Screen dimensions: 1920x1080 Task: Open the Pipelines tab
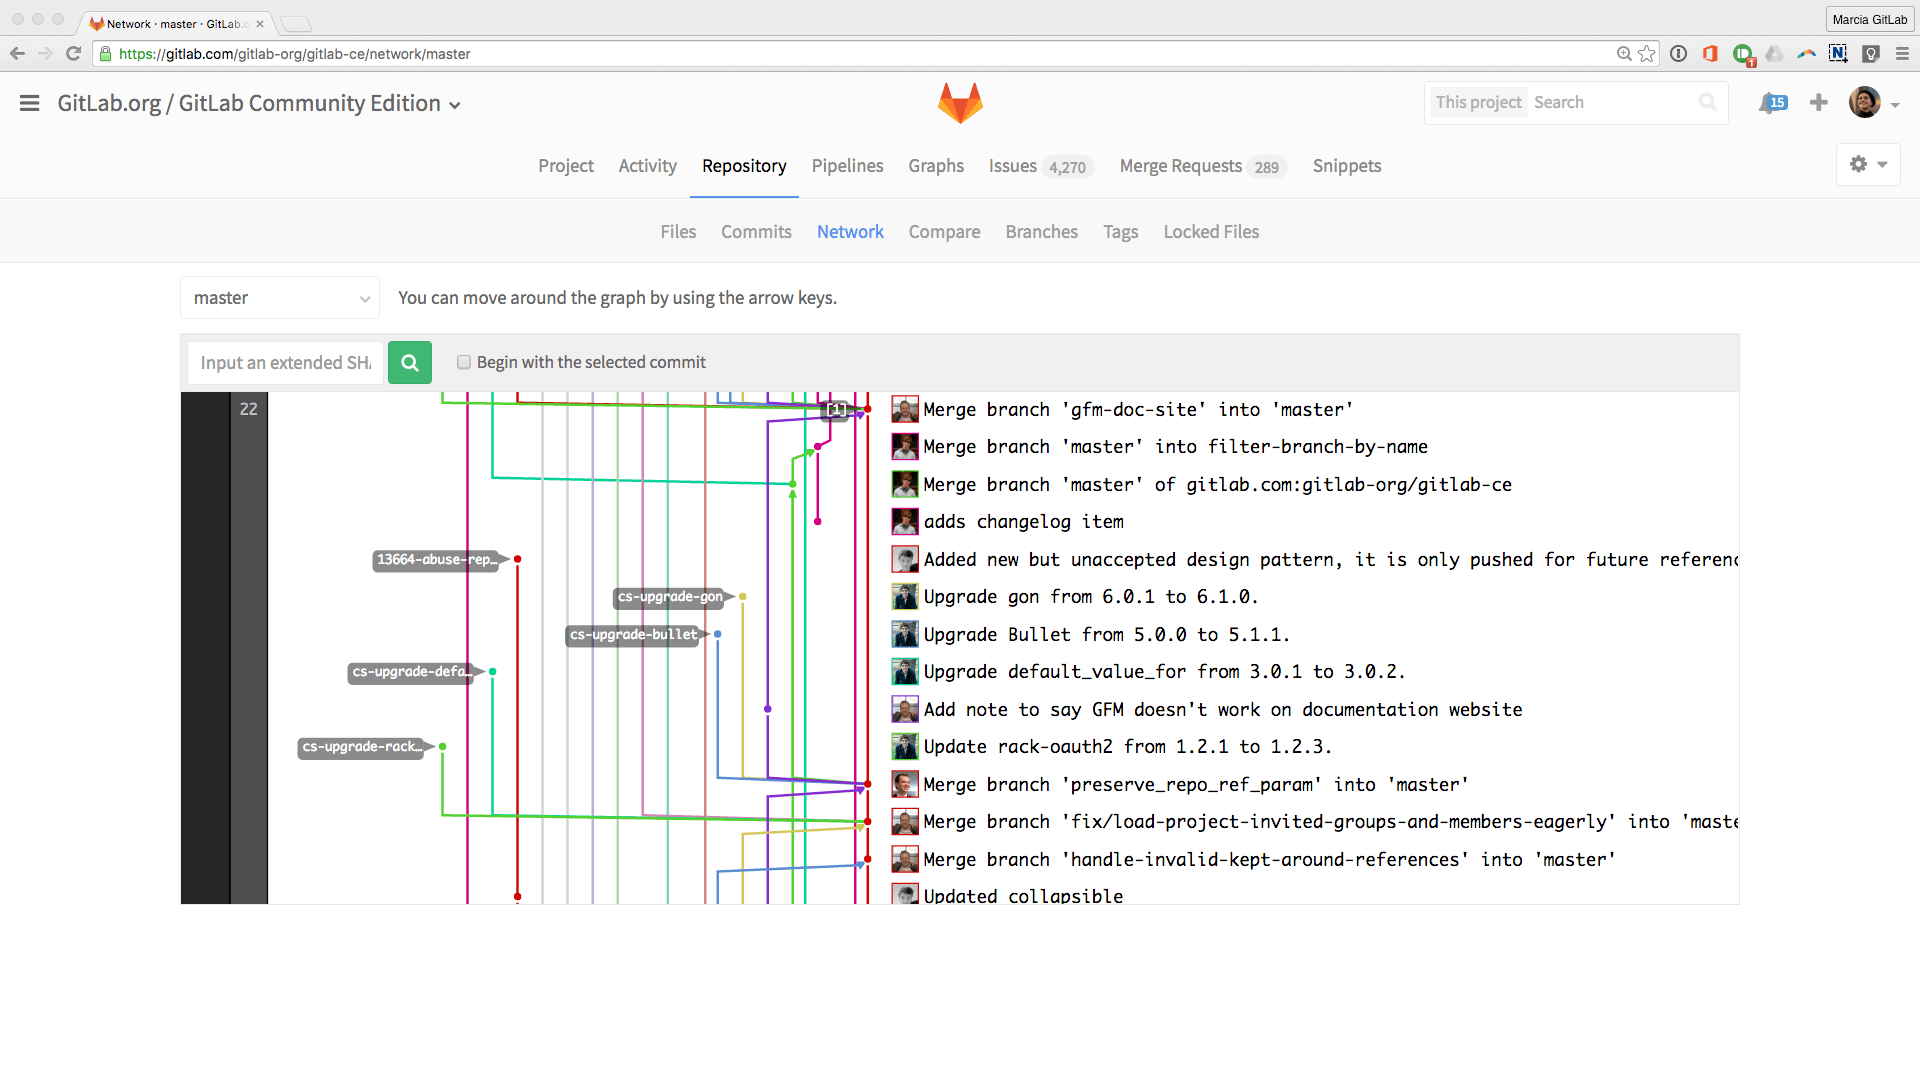[x=847, y=166]
